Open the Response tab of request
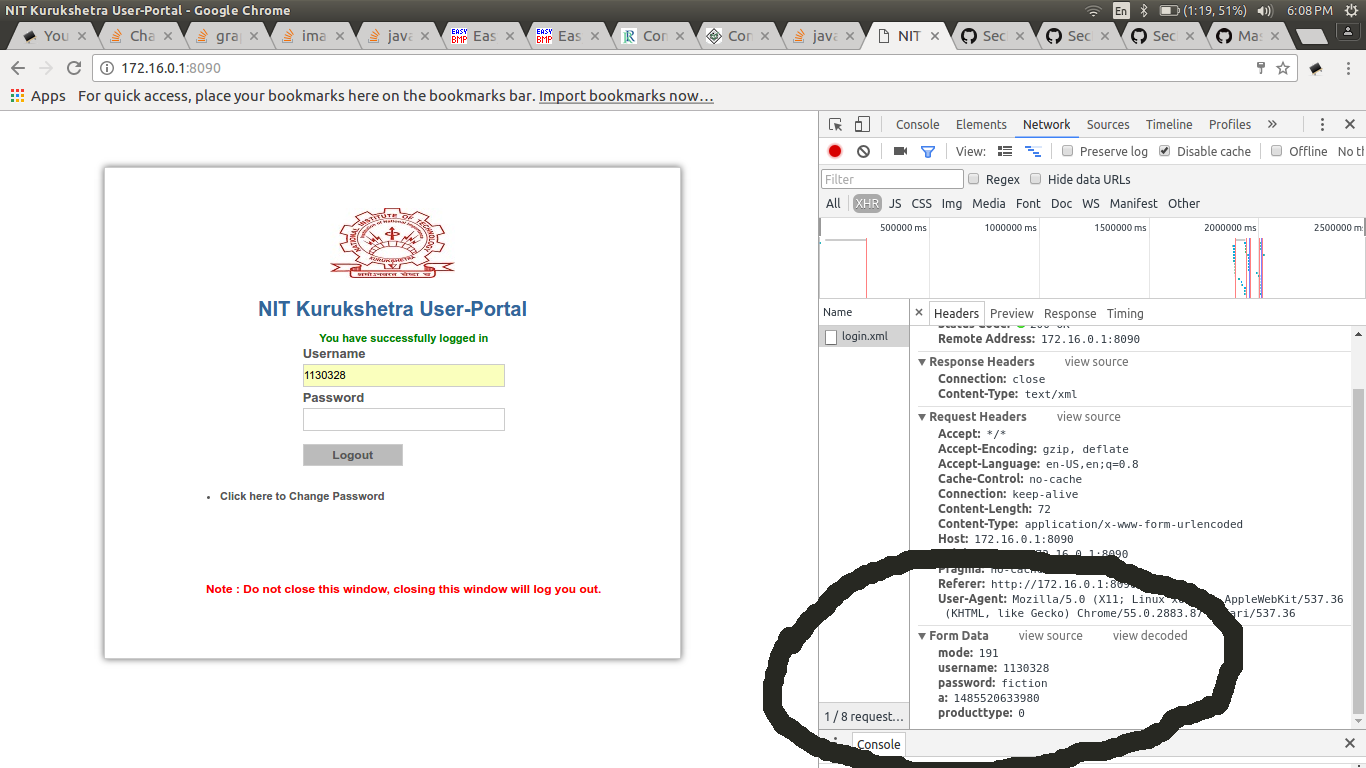The width and height of the screenshot is (1366, 768). 1070,314
